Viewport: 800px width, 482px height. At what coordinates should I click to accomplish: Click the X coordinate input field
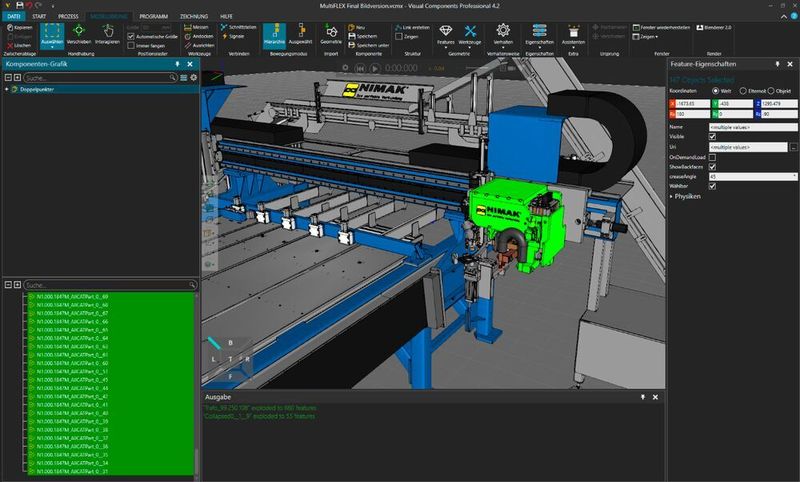point(692,104)
